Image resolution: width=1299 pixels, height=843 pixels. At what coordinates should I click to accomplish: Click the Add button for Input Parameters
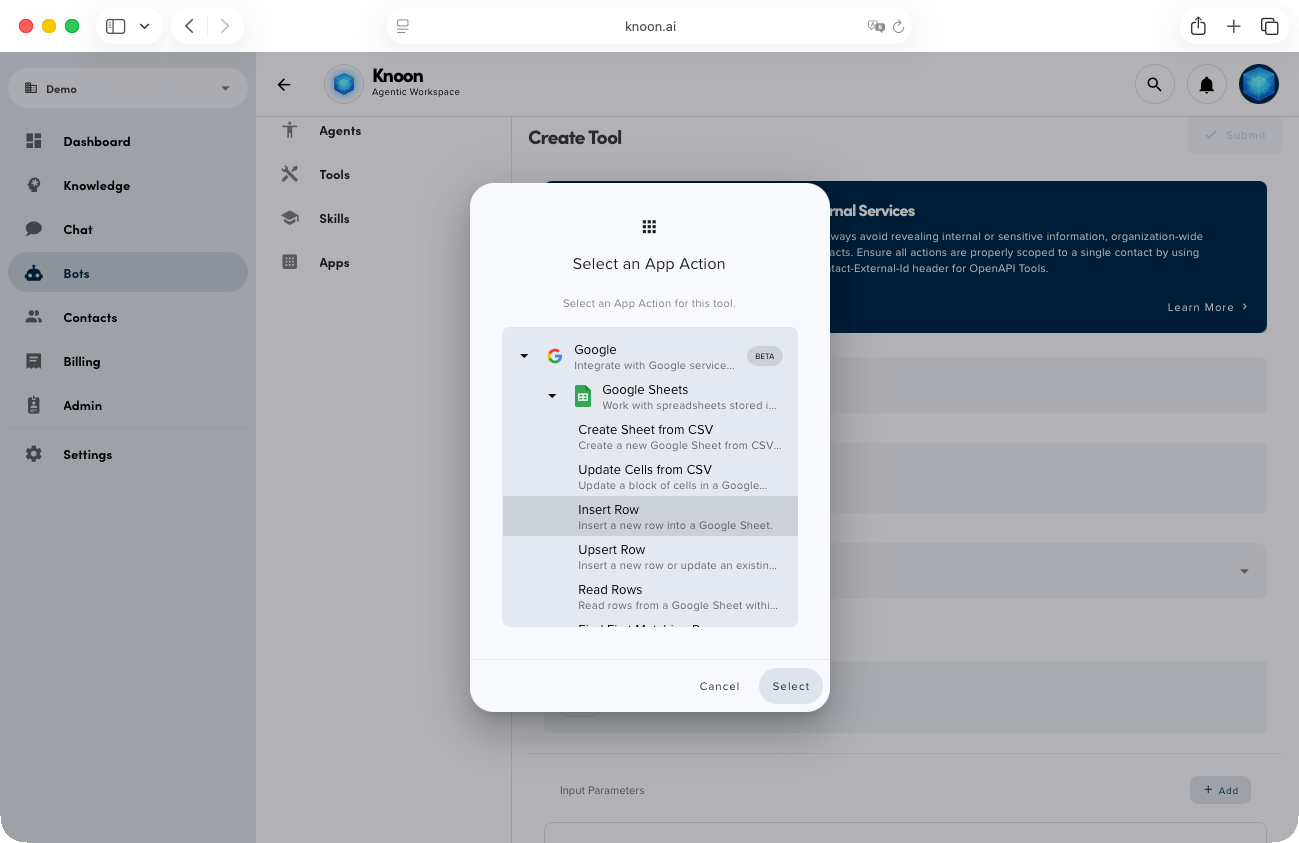click(x=1220, y=790)
